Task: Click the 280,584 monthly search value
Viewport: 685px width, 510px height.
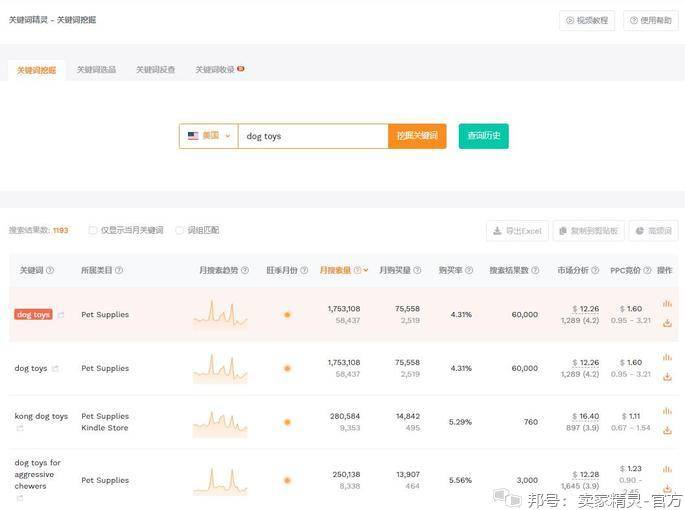Action: [345, 416]
